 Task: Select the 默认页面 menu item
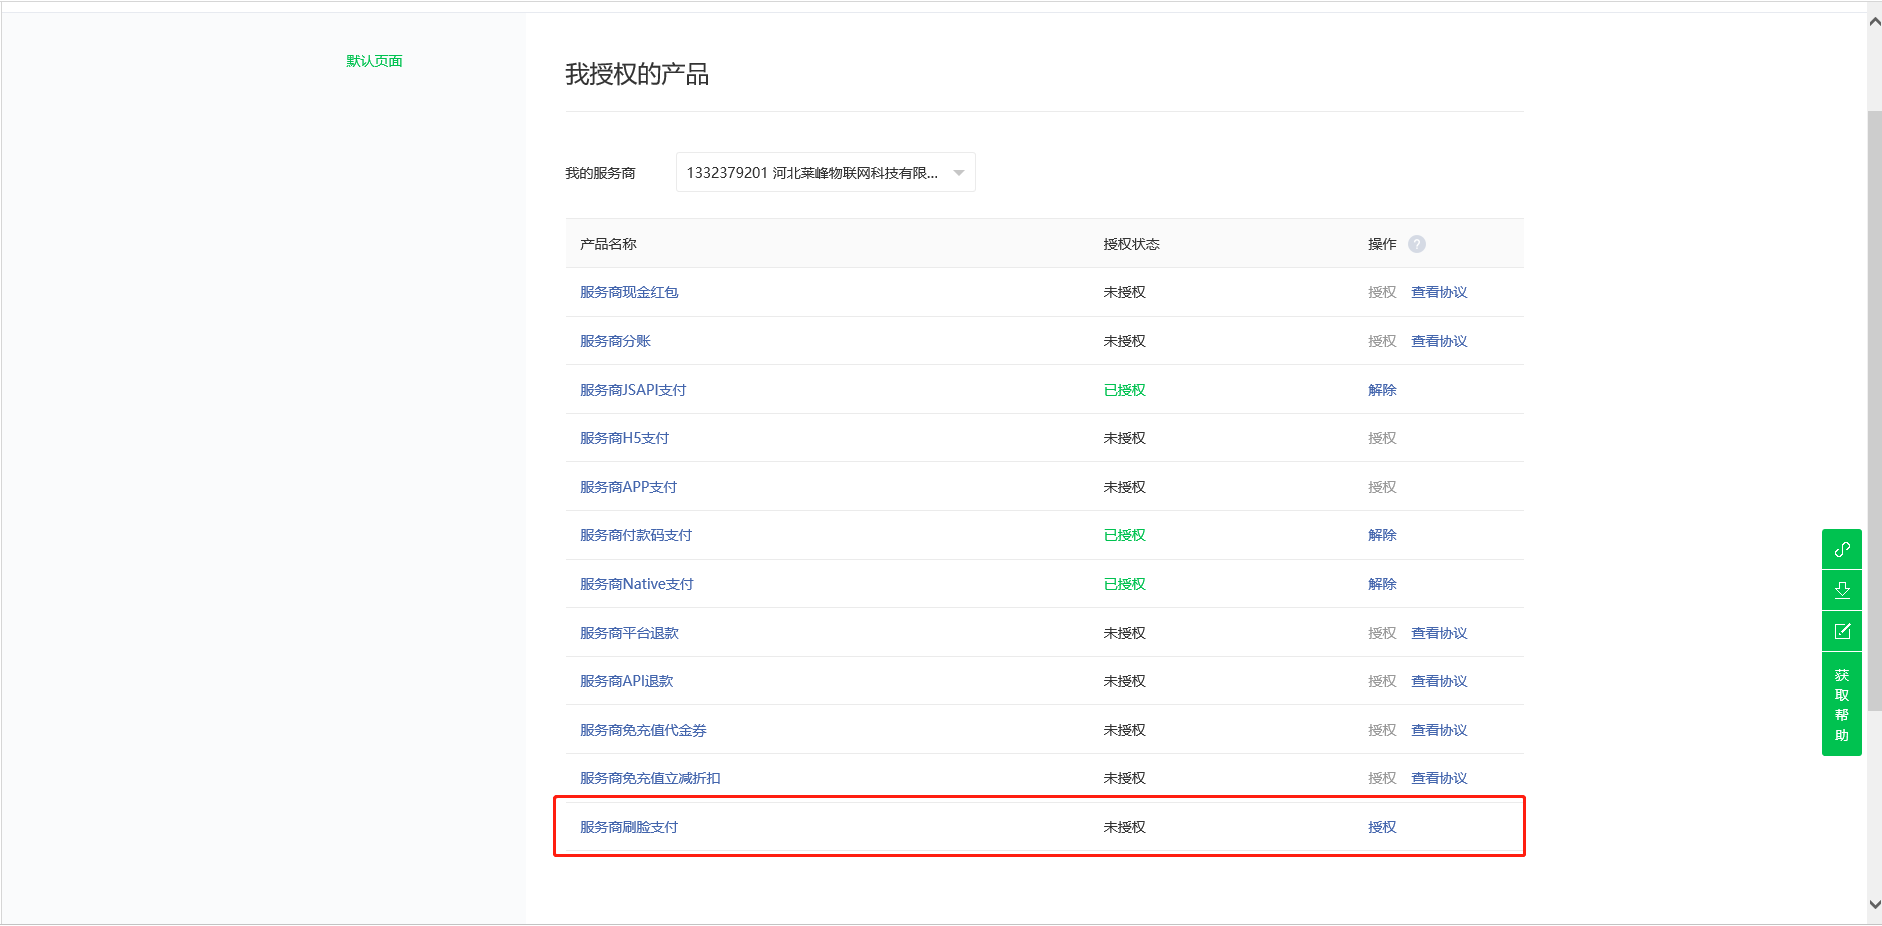(x=374, y=61)
